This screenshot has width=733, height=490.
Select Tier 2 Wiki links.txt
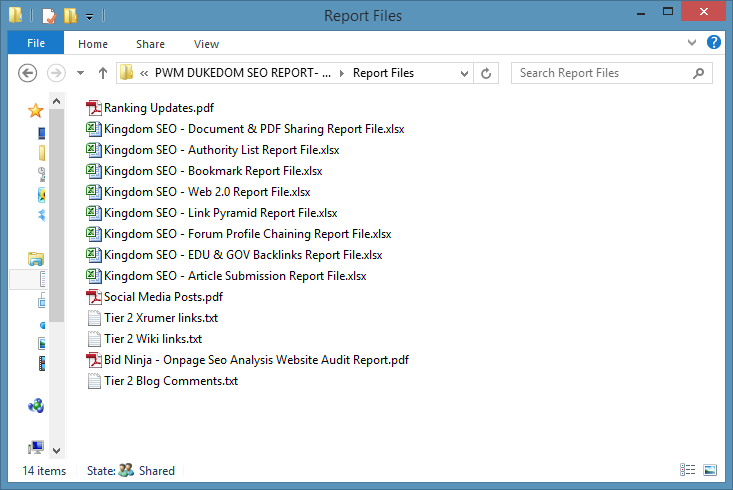(x=153, y=339)
